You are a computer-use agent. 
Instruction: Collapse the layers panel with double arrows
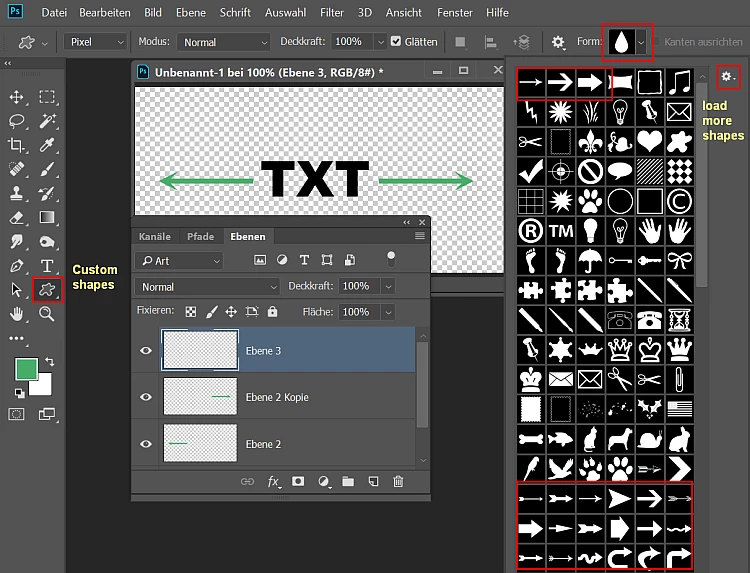[x=407, y=222]
